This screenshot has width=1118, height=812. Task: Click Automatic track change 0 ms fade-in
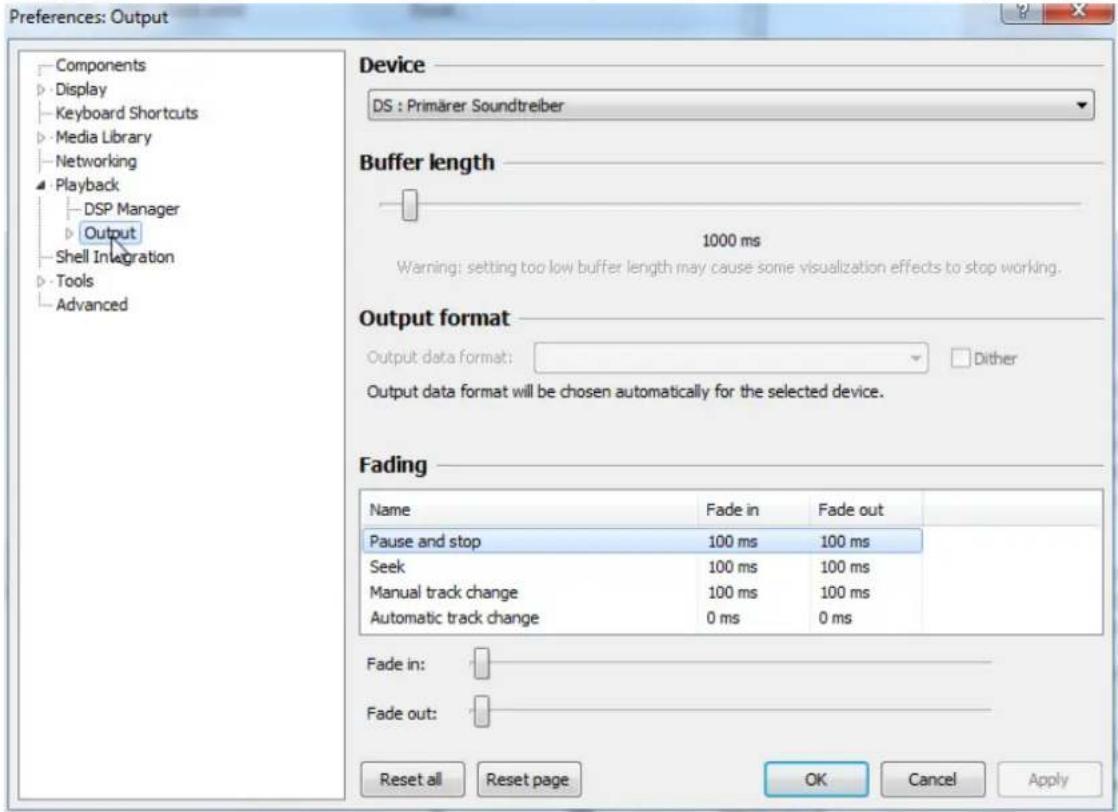pos(722,619)
